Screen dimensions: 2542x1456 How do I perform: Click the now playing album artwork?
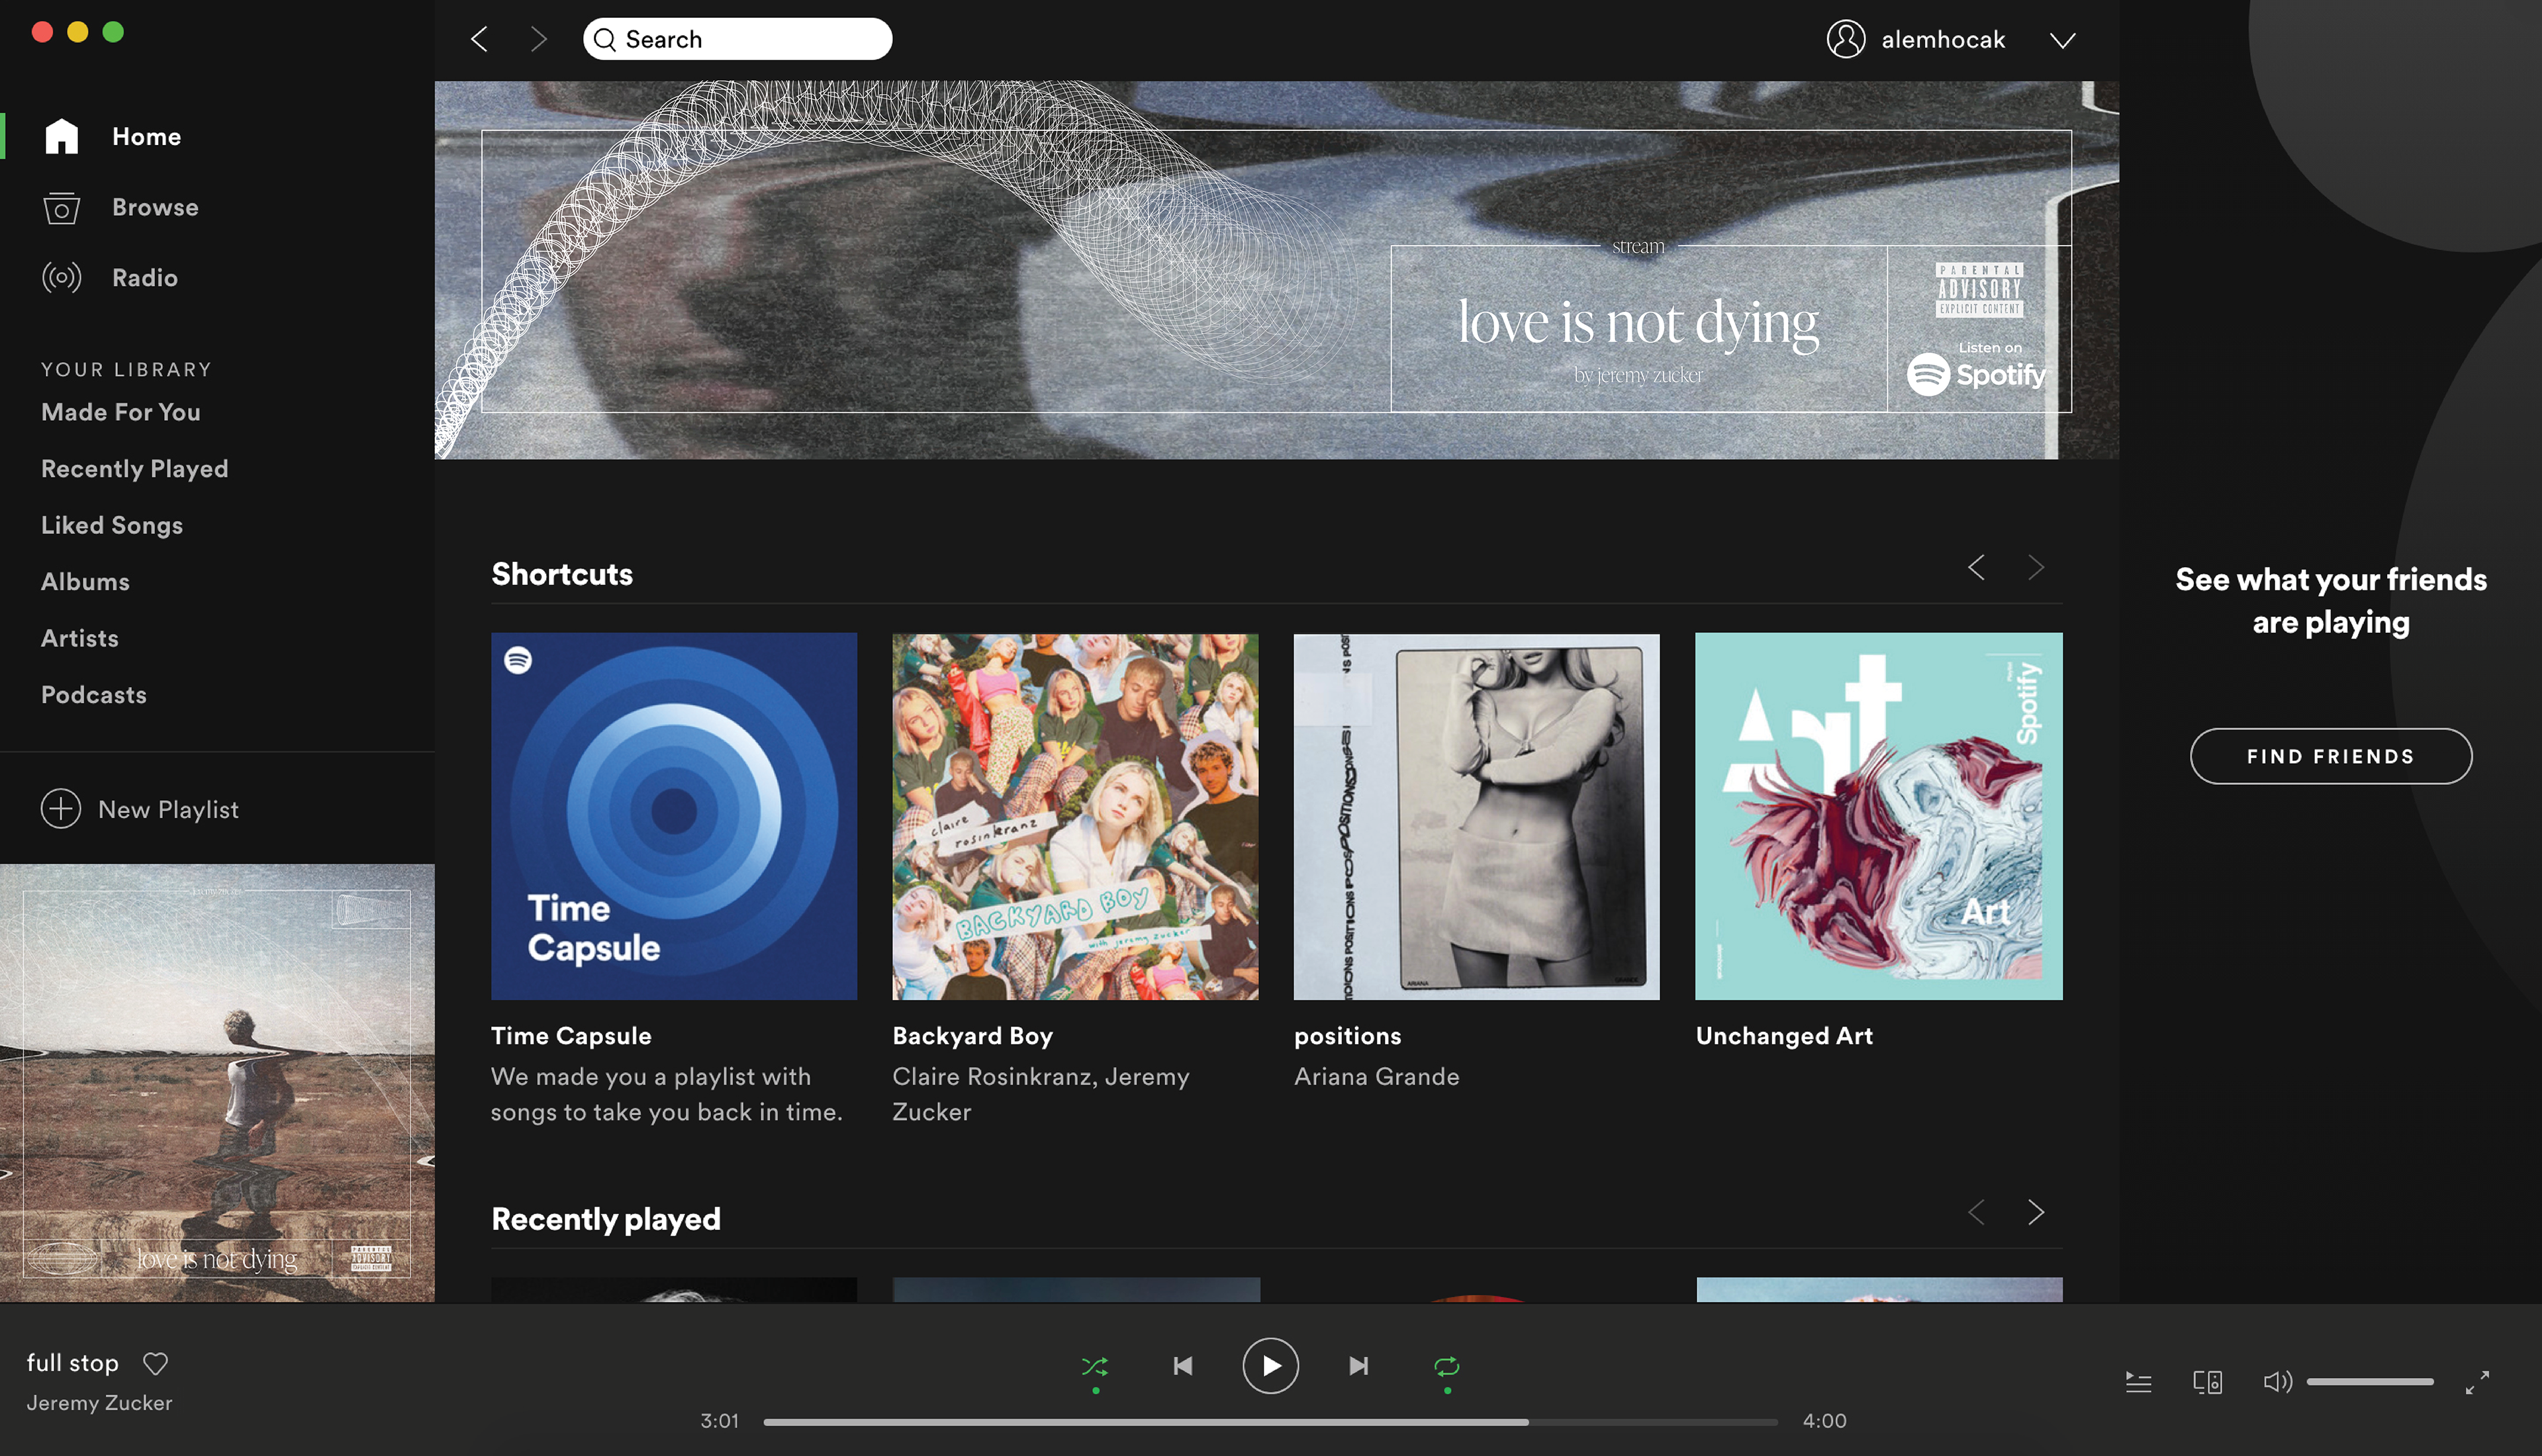tap(217, 1083)
